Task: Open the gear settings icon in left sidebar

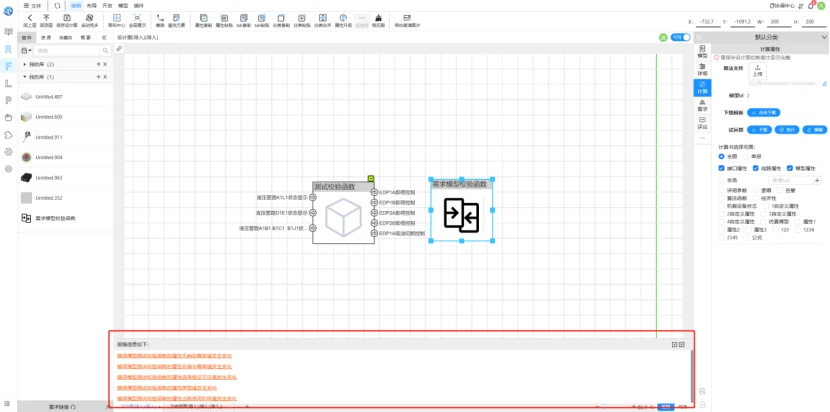Action: [x=8, y=152]
